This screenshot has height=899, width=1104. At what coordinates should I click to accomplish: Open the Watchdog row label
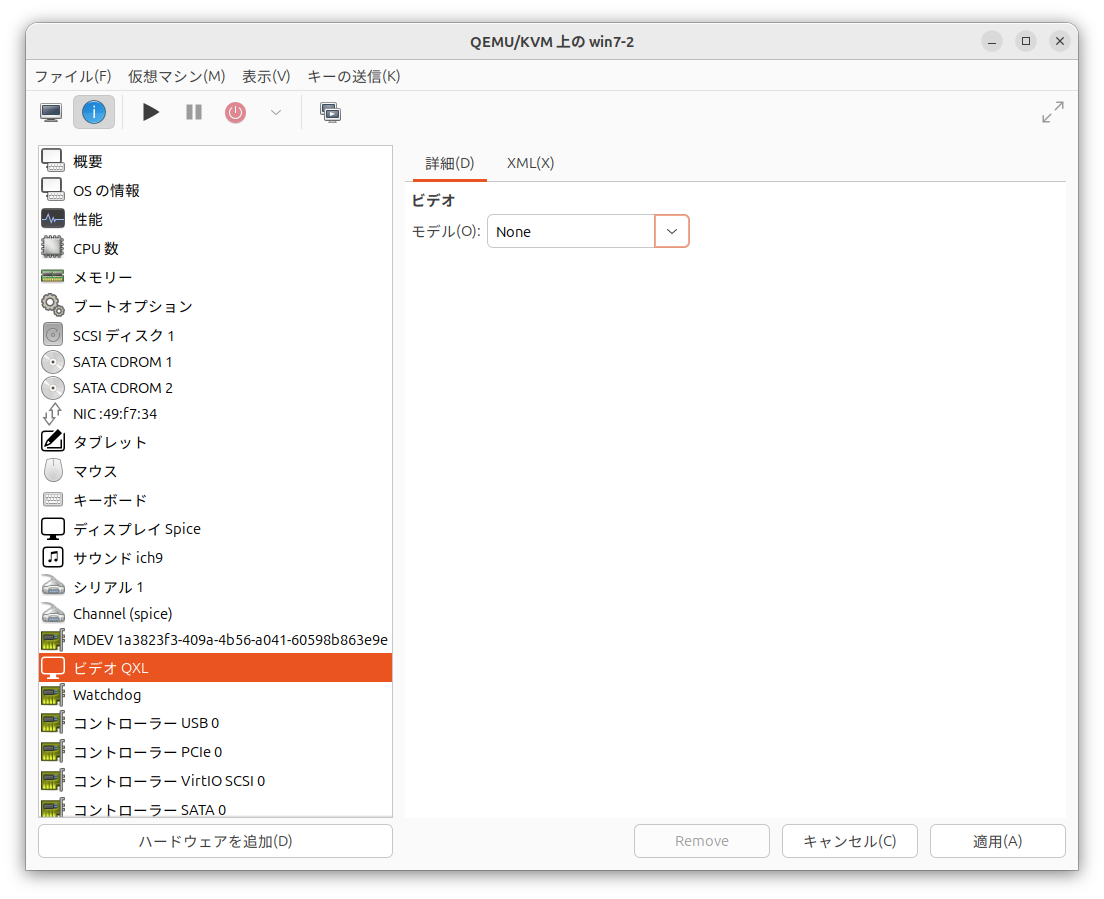coord(107,695)
